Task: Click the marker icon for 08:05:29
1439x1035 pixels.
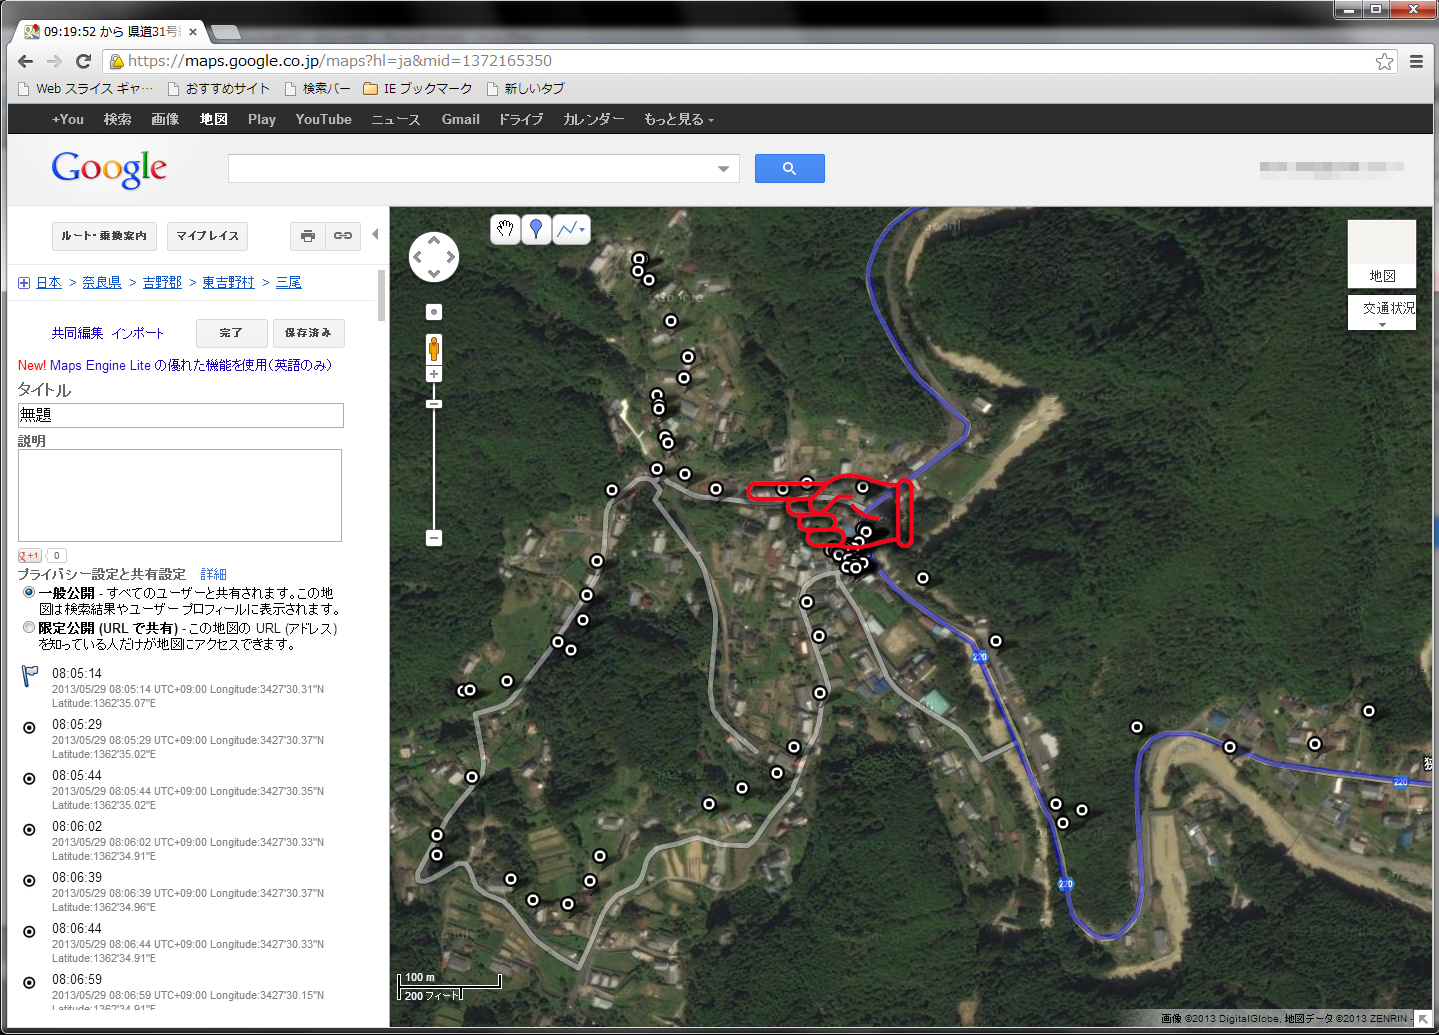Action: click(29, 728)
